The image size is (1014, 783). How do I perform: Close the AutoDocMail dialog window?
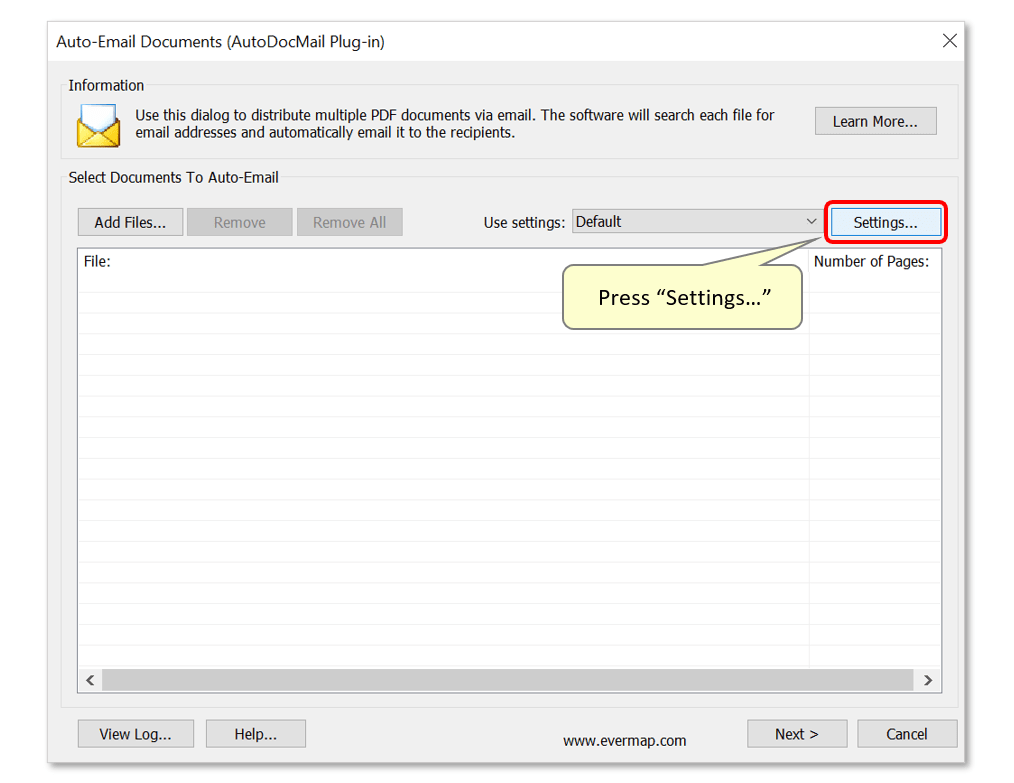949,41
